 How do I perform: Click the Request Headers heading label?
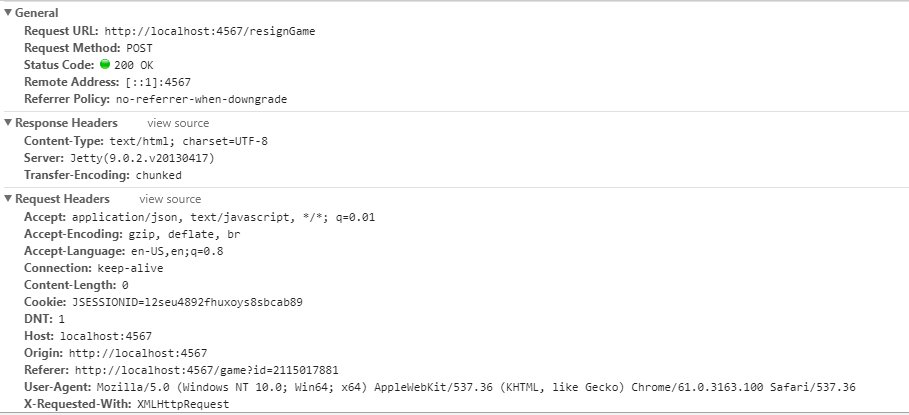(x=62, y=199)
